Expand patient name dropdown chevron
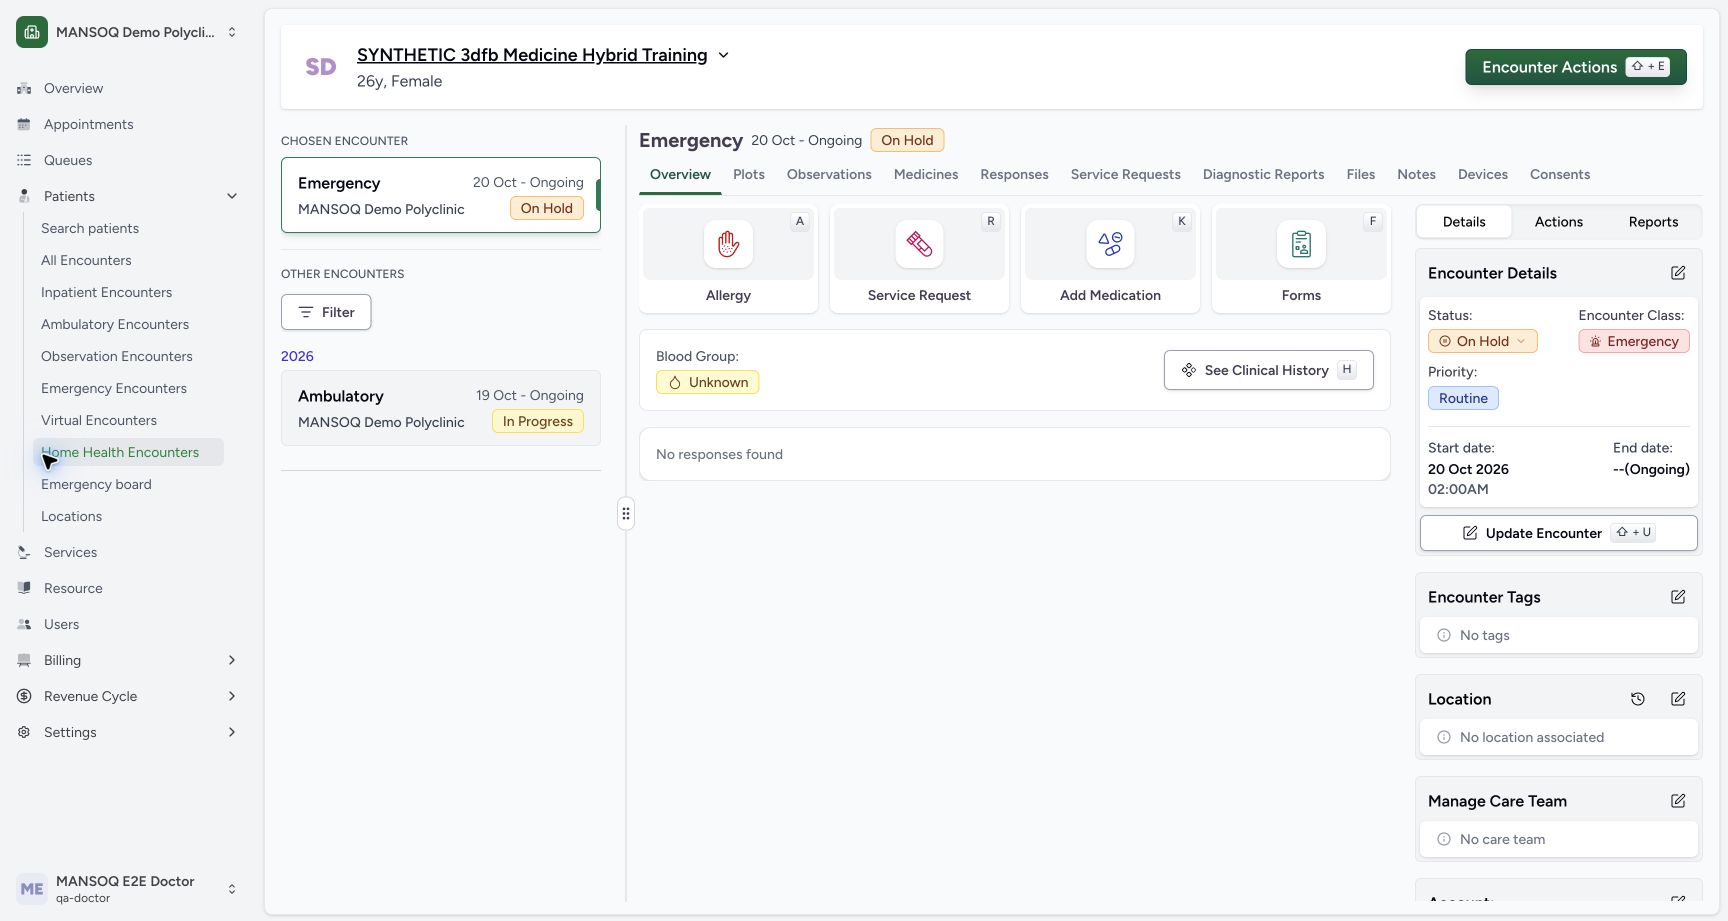The width and height of the screenshot is (1728, 921). tap(723, 55)
